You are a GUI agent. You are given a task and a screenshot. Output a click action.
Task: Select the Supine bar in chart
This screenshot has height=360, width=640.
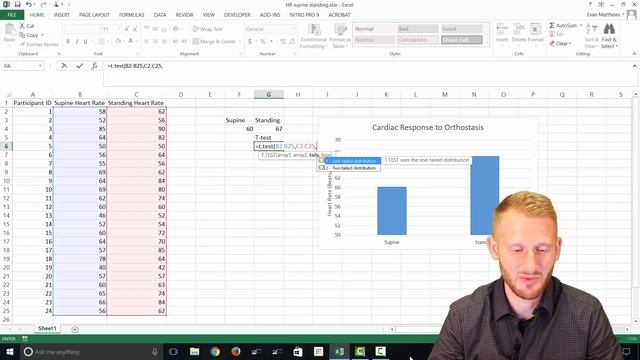click(392, 211)
